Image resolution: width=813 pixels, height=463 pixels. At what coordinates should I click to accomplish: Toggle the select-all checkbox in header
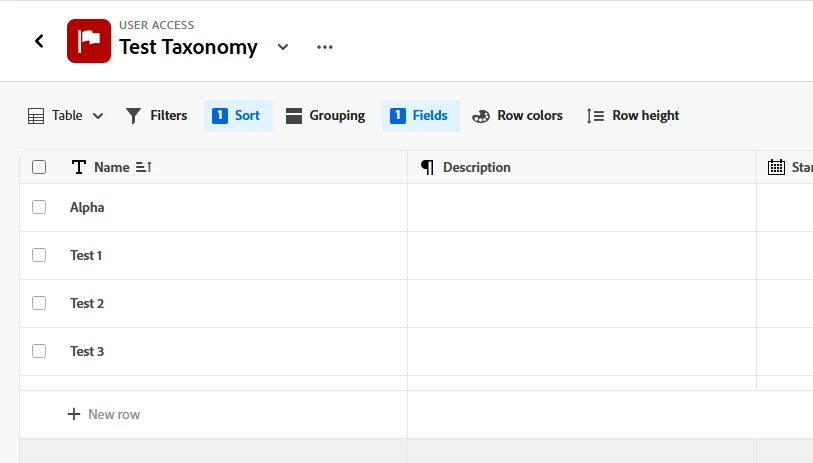[x=39, y=167]
